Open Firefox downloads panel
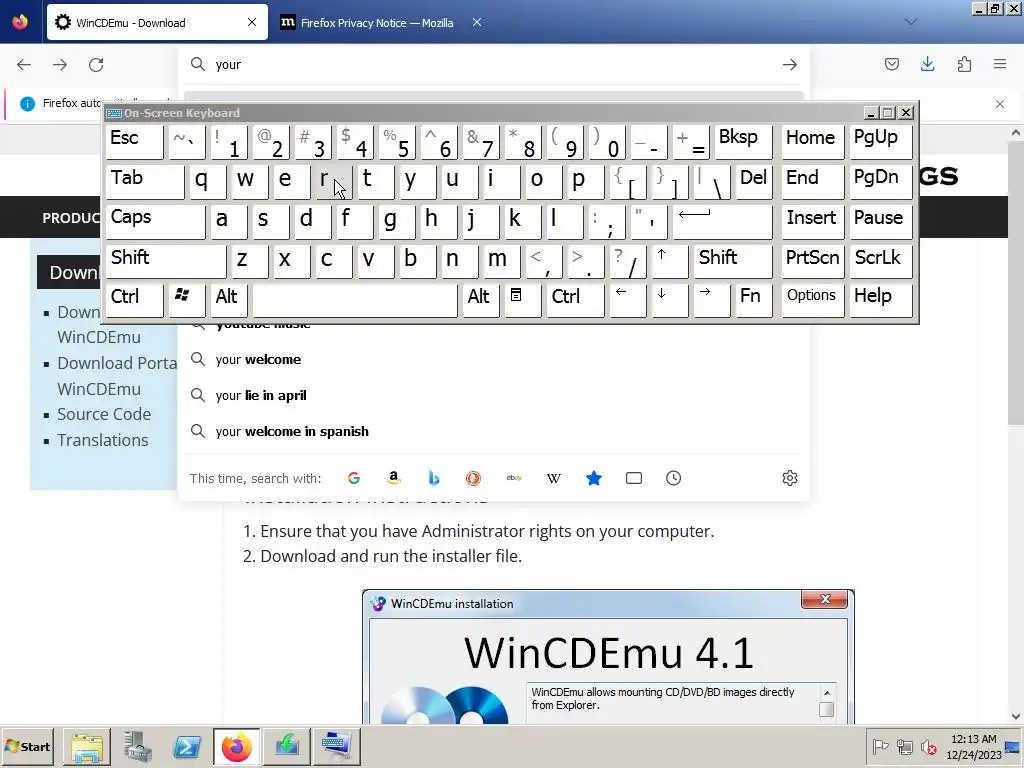Viewport: 1024px width, 768px height. [927, 64]
